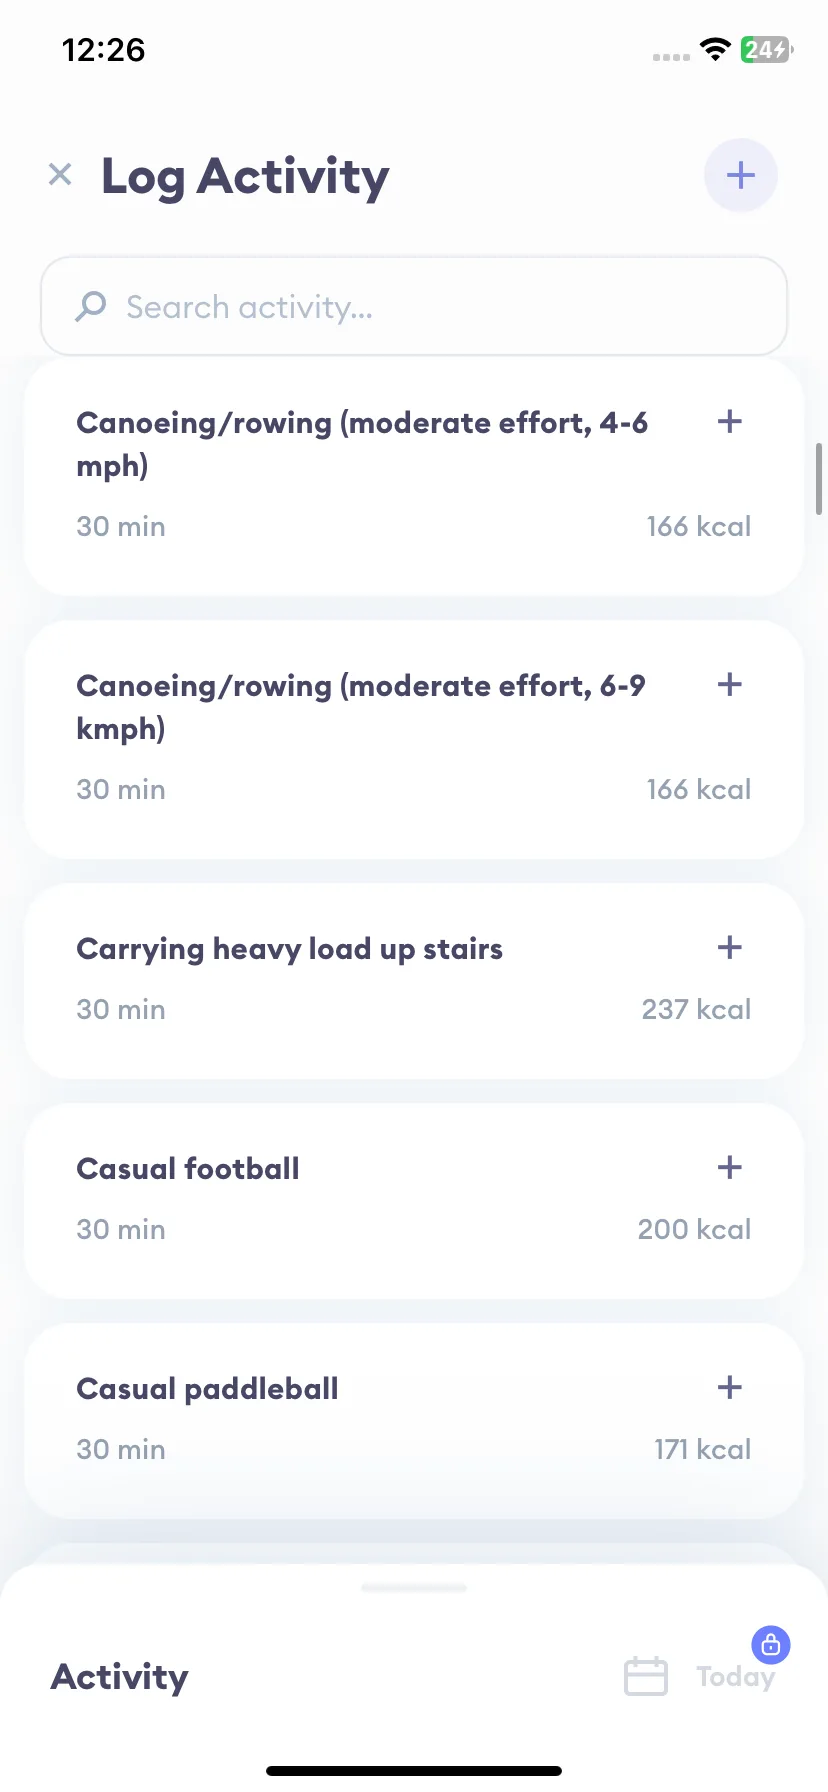Image resolution: width=828 pixels, height=1792 pixels.
Task: Add Casual paddleball with plus icon
Action: point(730,1387)
